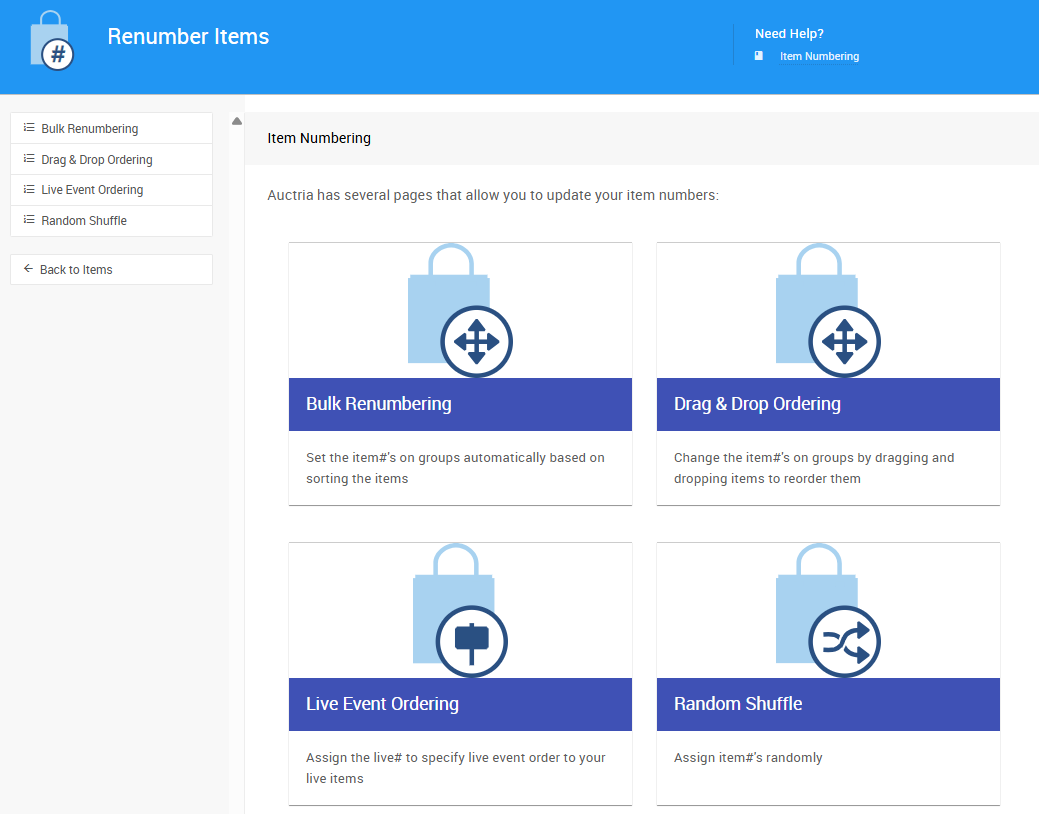Click the Drag & Drop Ordering card title banner
This screenshot has width=1039, height=814.
tap(828, 404)
